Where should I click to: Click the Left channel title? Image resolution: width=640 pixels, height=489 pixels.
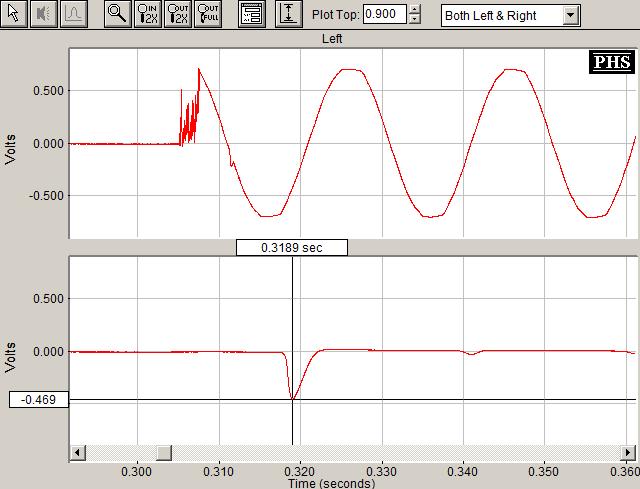click(332, 39)
